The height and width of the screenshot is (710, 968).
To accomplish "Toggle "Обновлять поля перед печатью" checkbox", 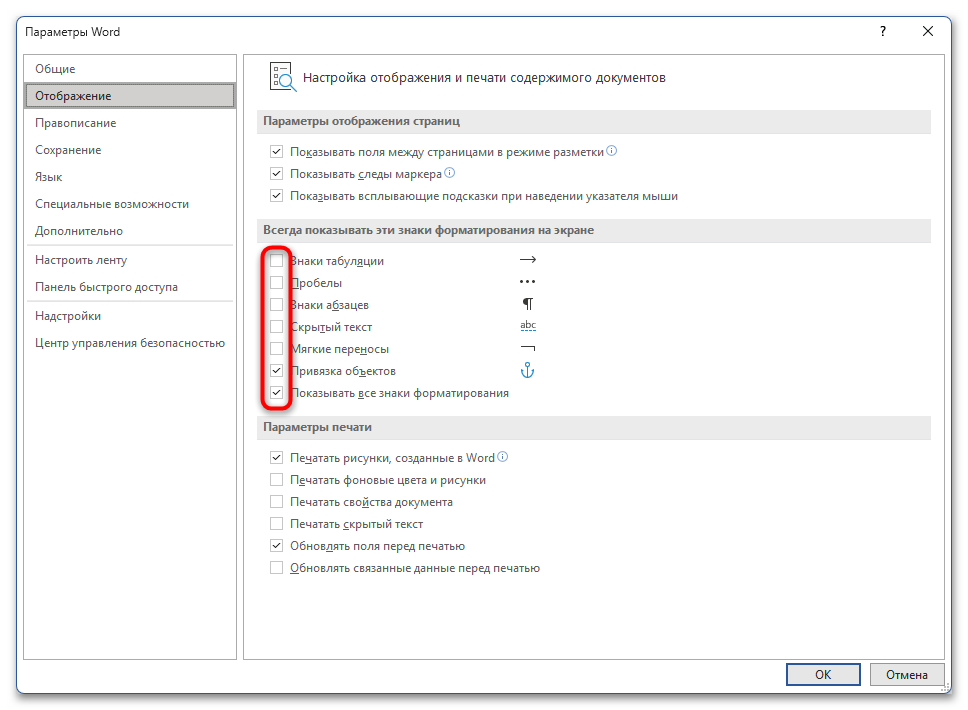I will [x=277, y=546].
